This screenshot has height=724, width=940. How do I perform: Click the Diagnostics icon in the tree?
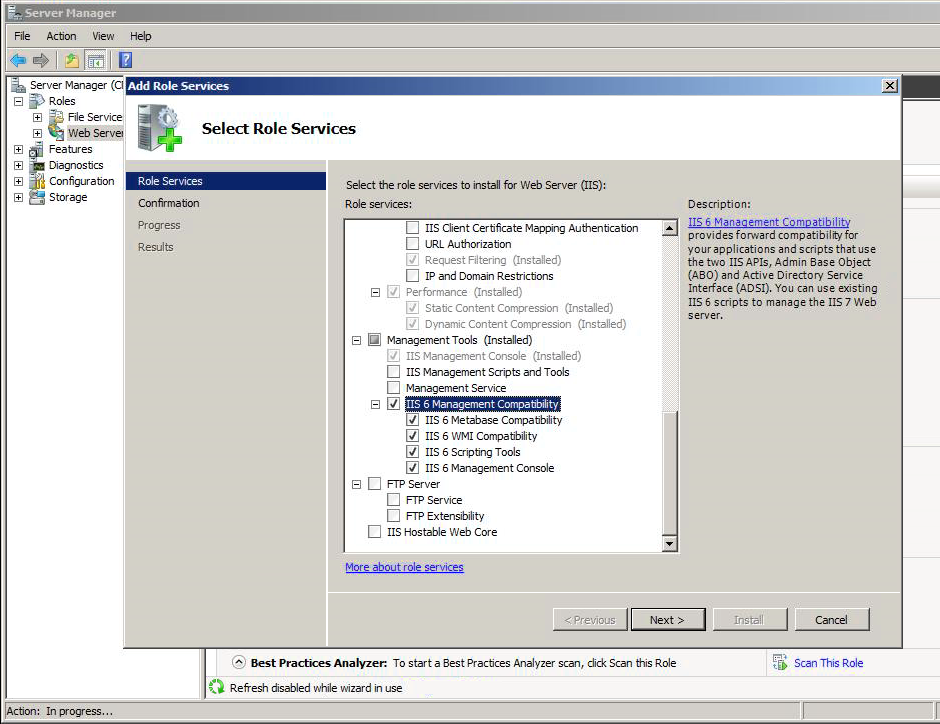37,165
